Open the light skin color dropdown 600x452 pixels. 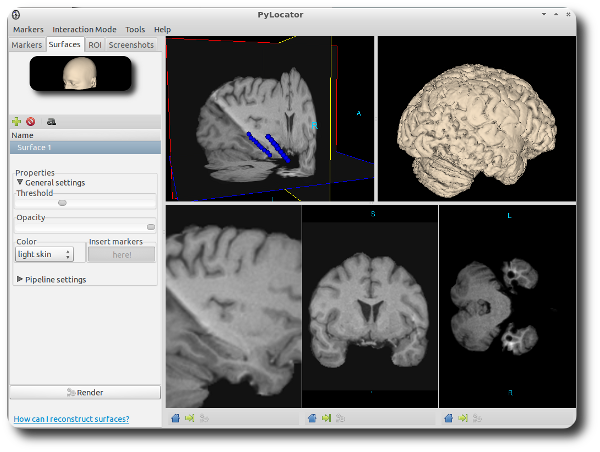coord(44,255)
